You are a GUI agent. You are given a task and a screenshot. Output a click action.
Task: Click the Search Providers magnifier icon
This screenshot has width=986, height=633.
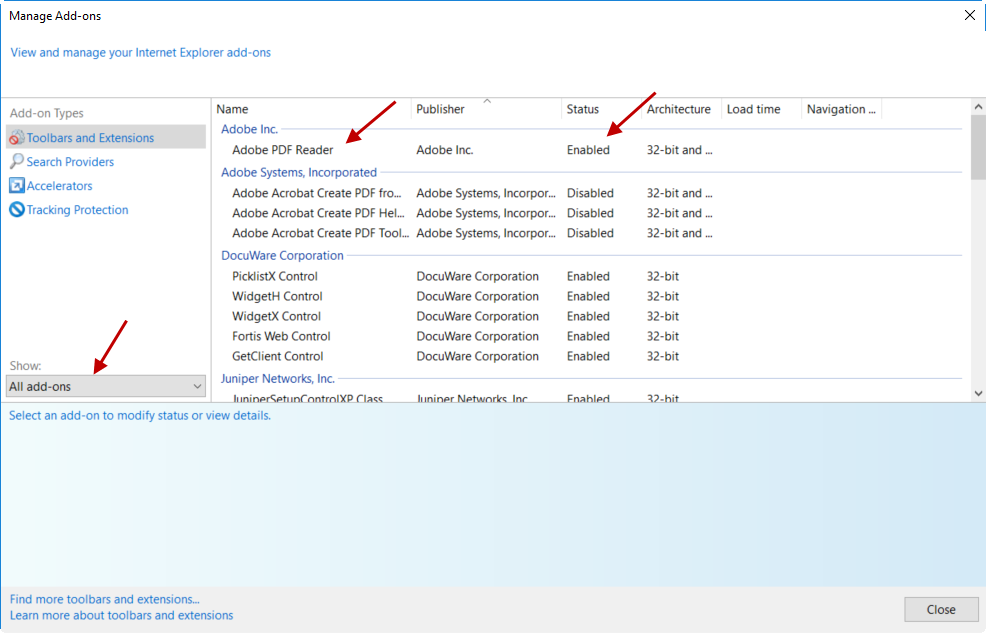click(x=17, y=162)
